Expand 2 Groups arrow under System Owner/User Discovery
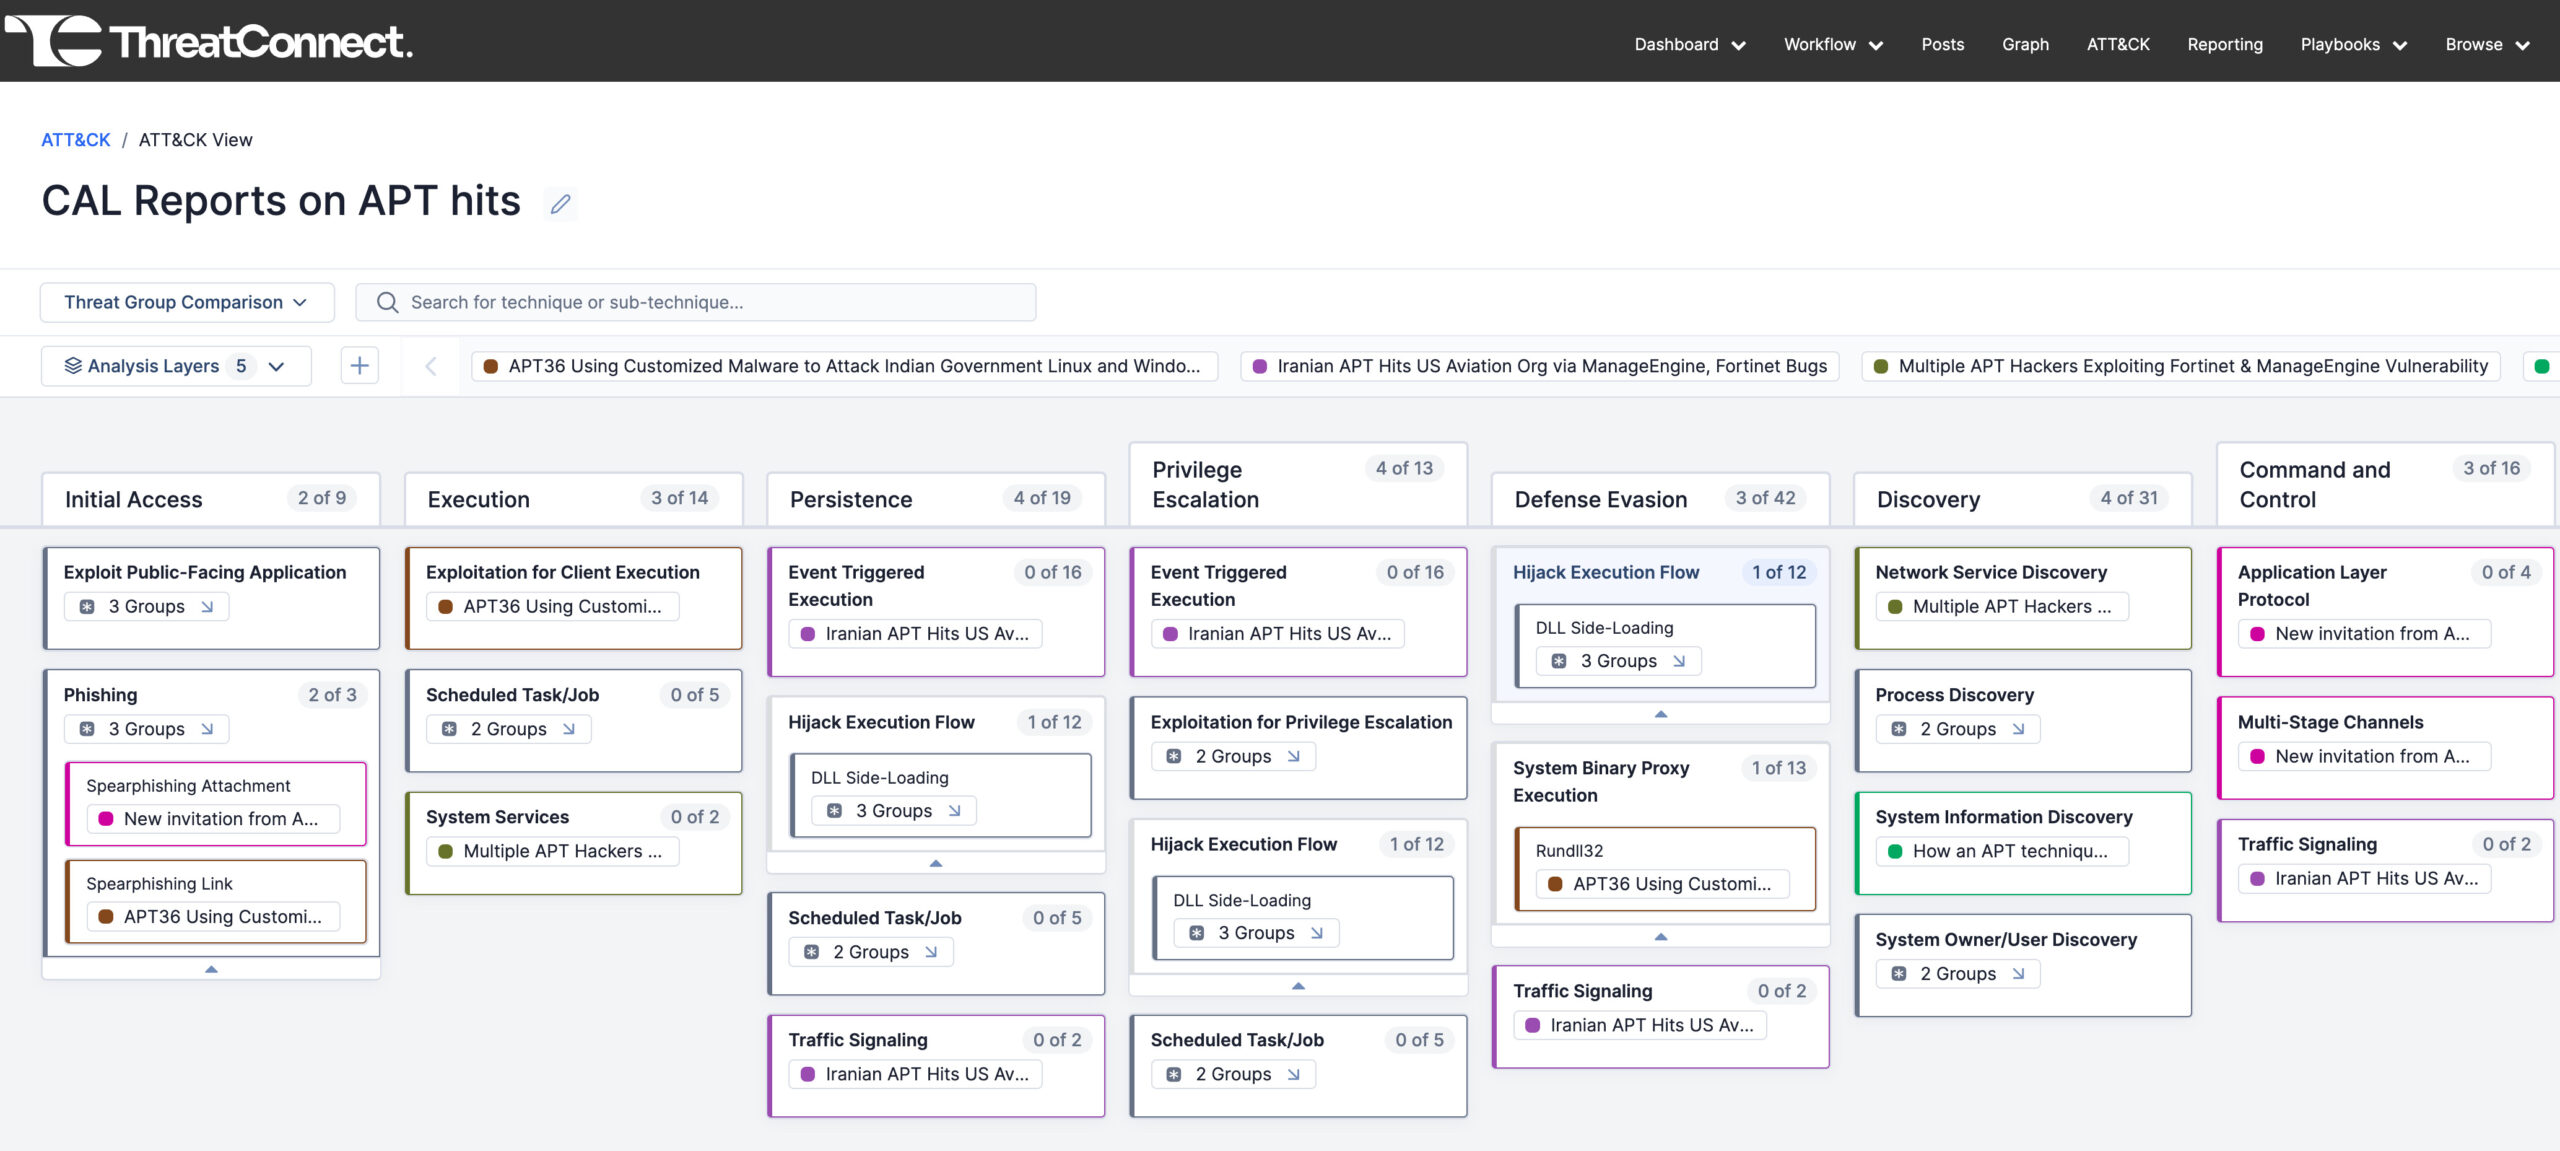The image size is (2560, 1151). pyautogui.click(x=2018, y=974)
